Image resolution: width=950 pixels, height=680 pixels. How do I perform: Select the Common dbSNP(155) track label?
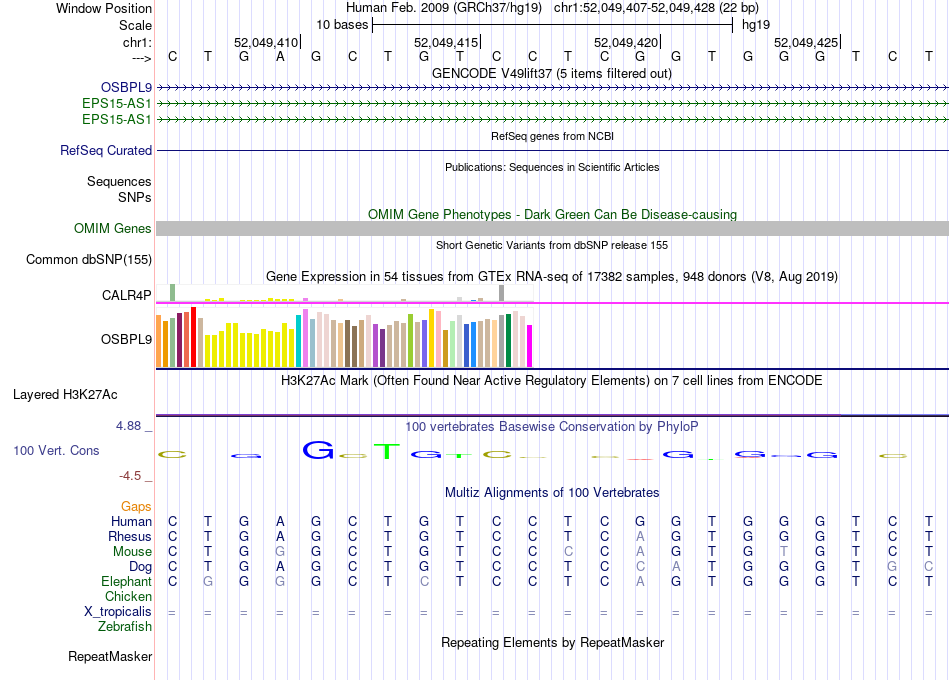click(89, 259)
